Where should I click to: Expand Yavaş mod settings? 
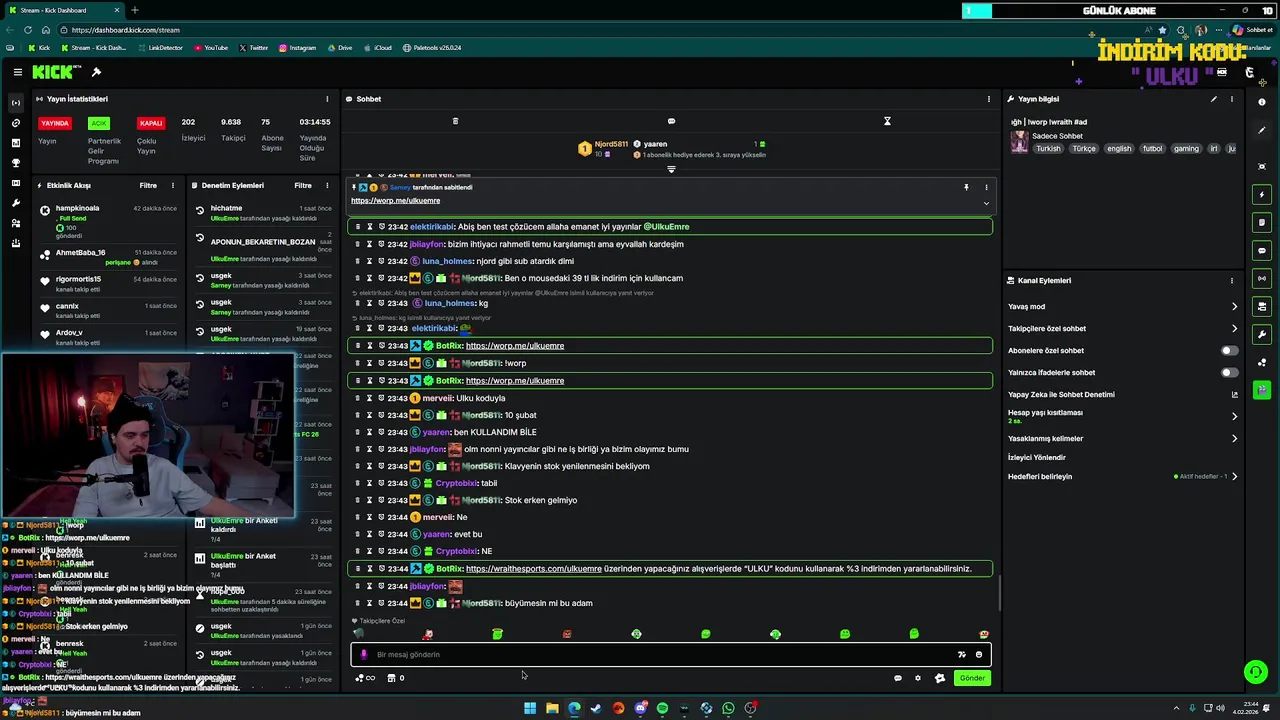pyautogui.click(x=1234, y=307)
